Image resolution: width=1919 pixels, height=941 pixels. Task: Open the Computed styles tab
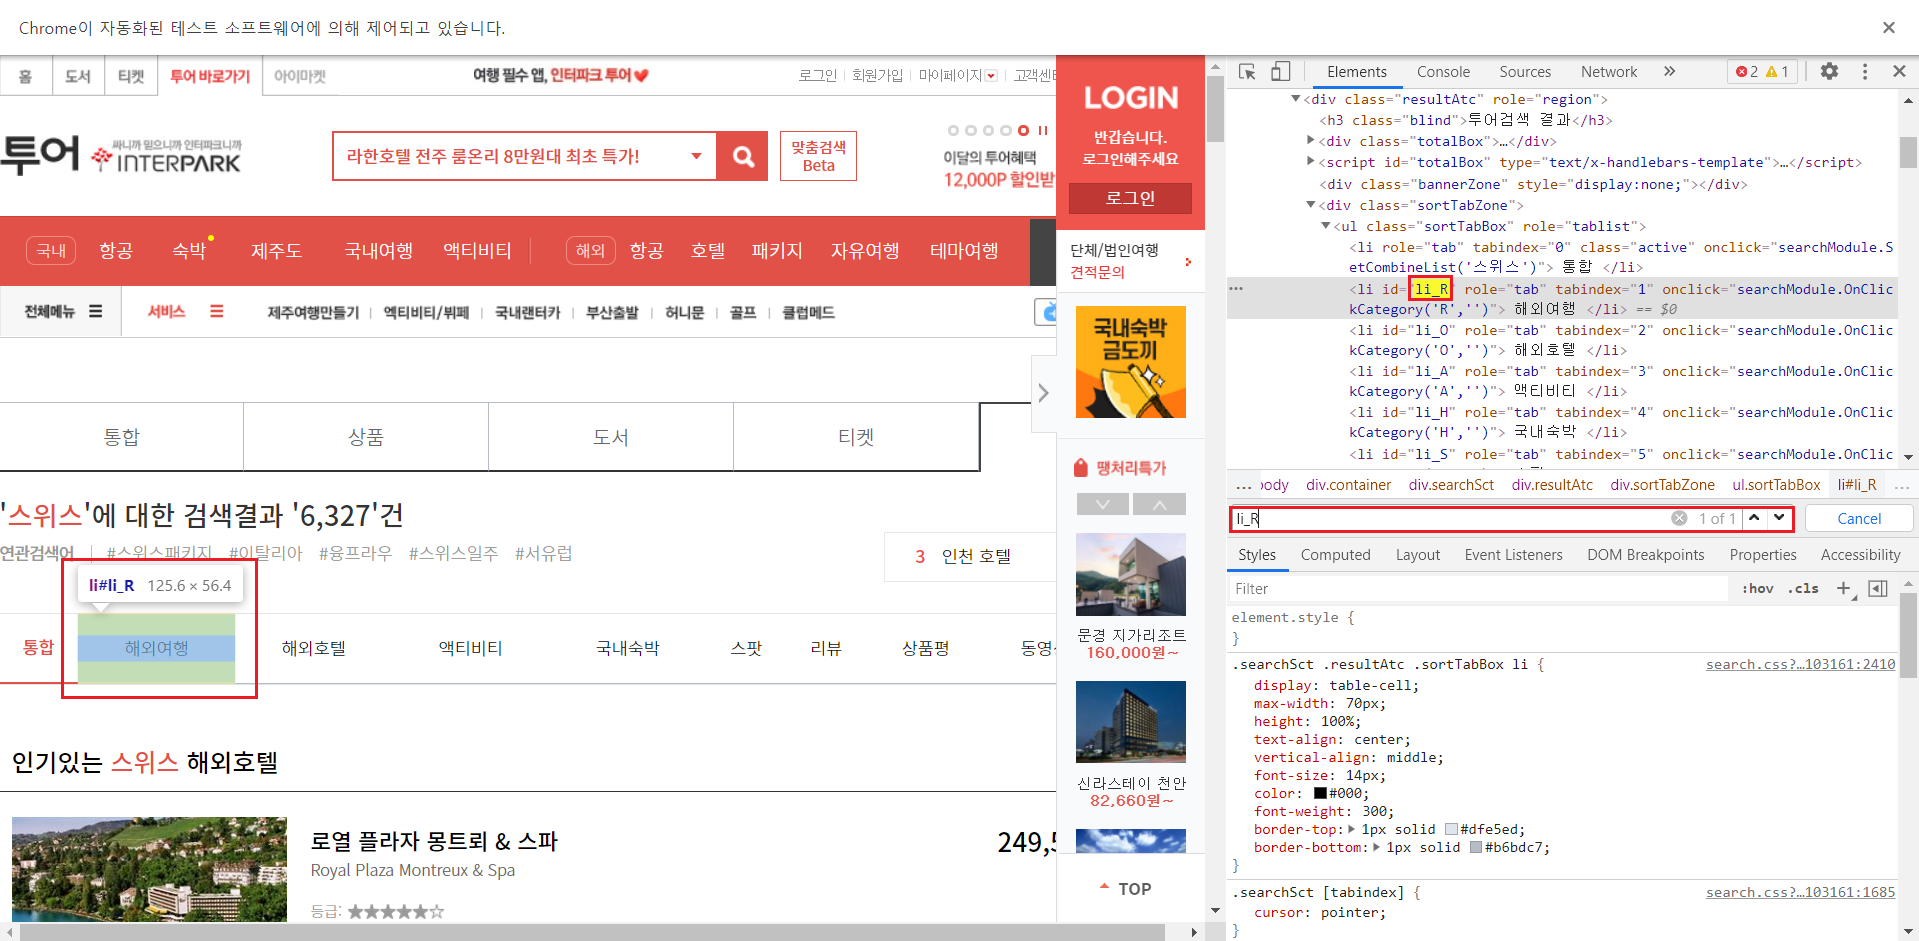coord(1335,555)
